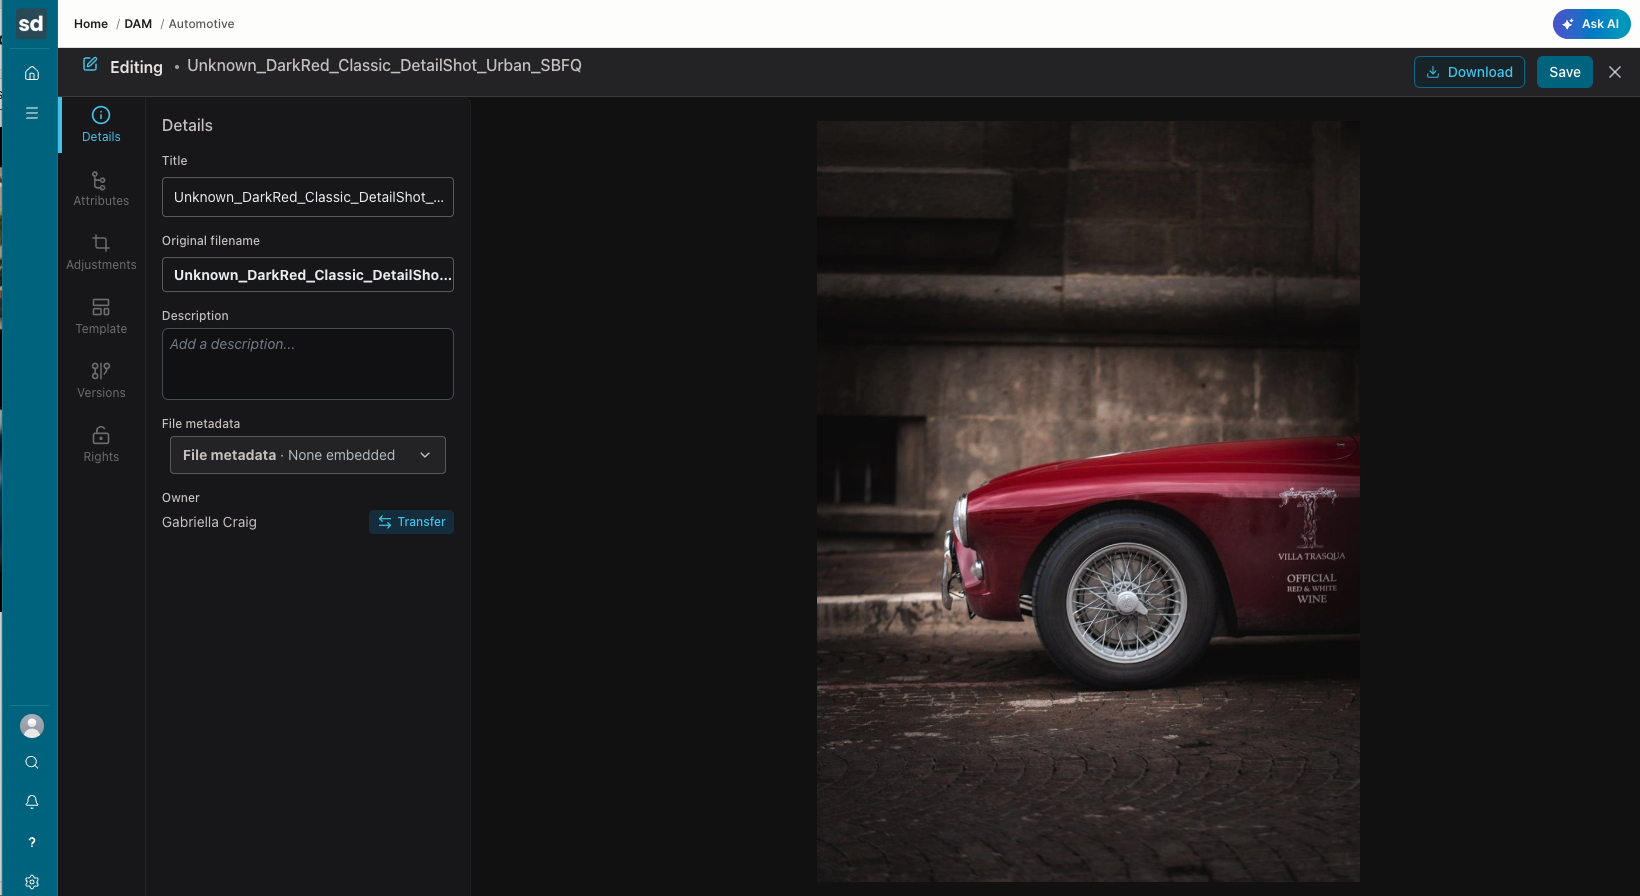Image resolution: width=1640 pixels, height=896 pixels.
Task: Open the Rights tab
Action: coord(101,445)
